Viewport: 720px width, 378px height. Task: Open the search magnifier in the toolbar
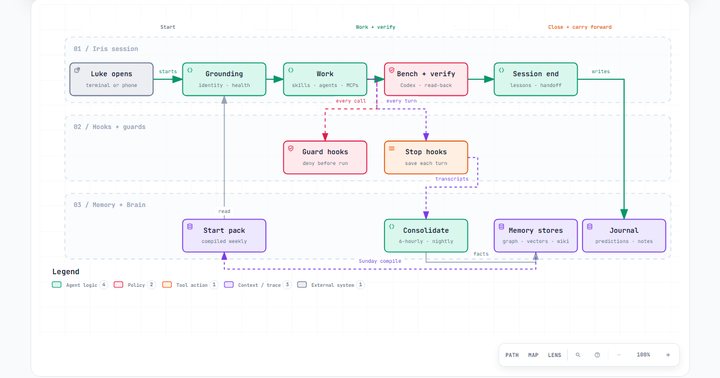point(578,355)
